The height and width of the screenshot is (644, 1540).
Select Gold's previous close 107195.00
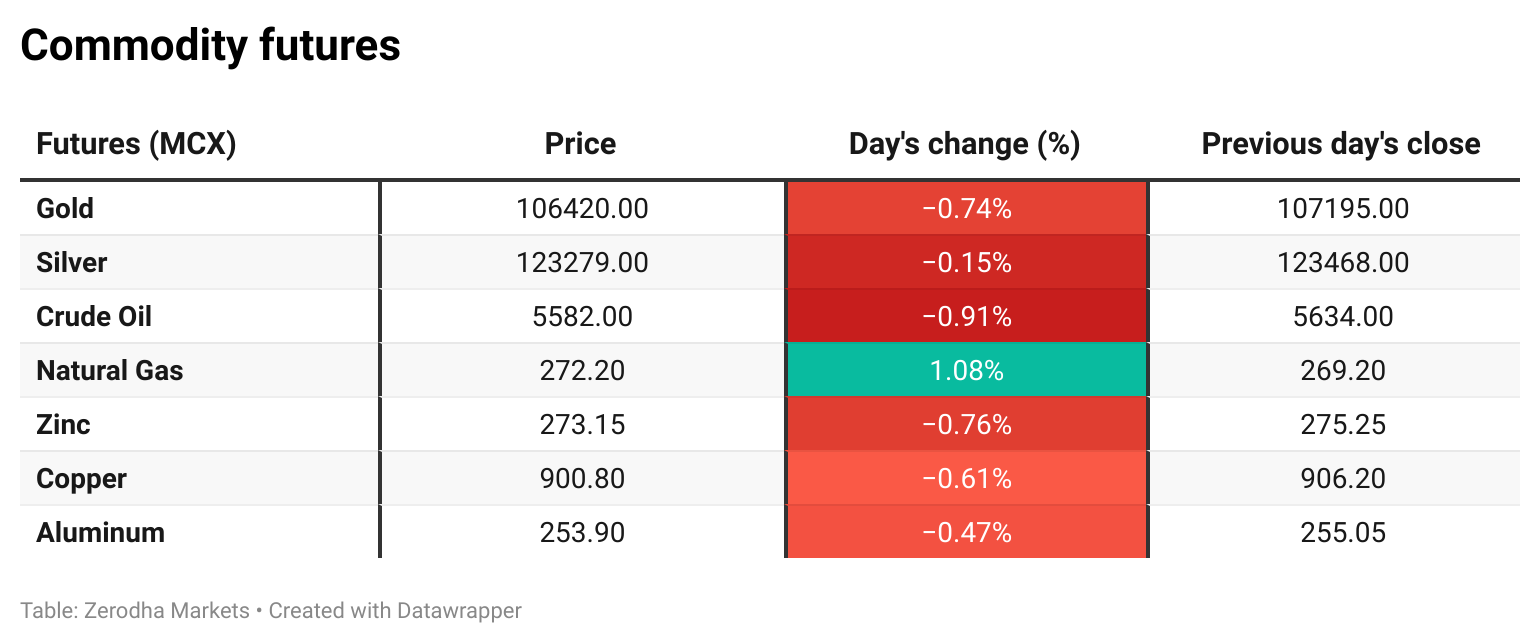tap(1343, 209)
